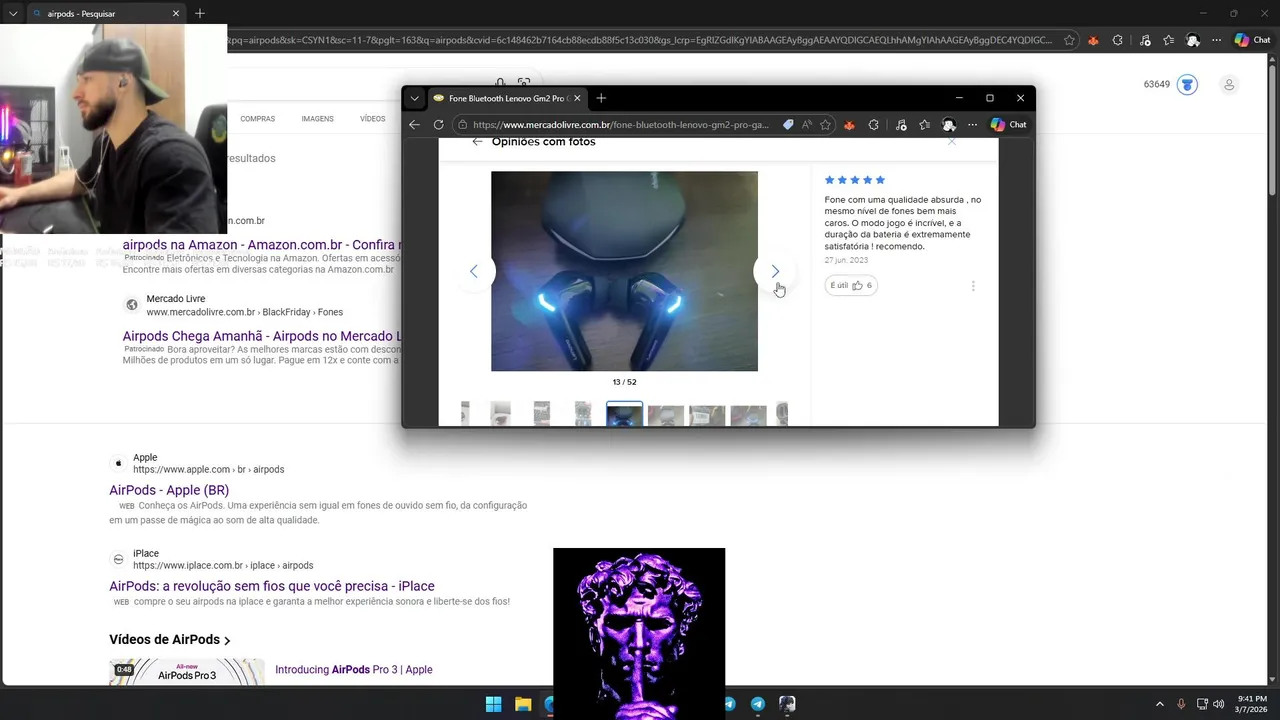
Task: Switch to VÍDEOS search tab
Action: pyautogui.click(x=373, y=119)
